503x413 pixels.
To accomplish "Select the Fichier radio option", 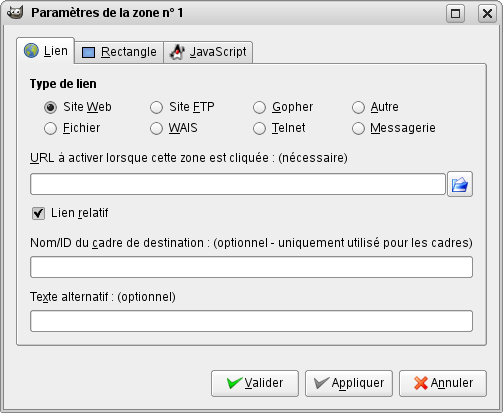I will click(50, 128).
